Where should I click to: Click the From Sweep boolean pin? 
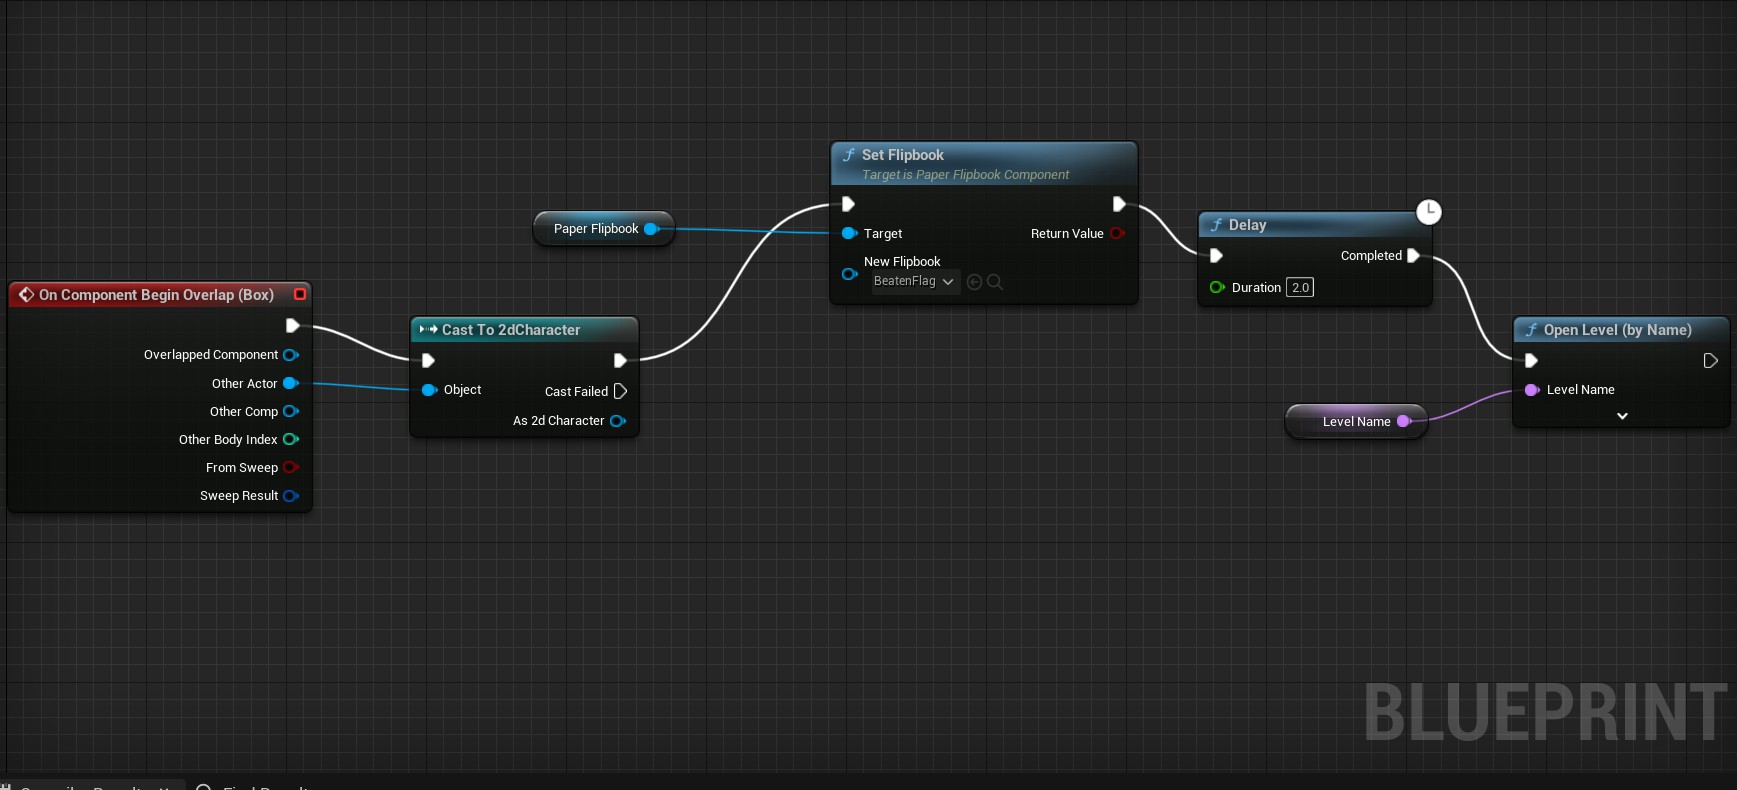pos(290,468)
